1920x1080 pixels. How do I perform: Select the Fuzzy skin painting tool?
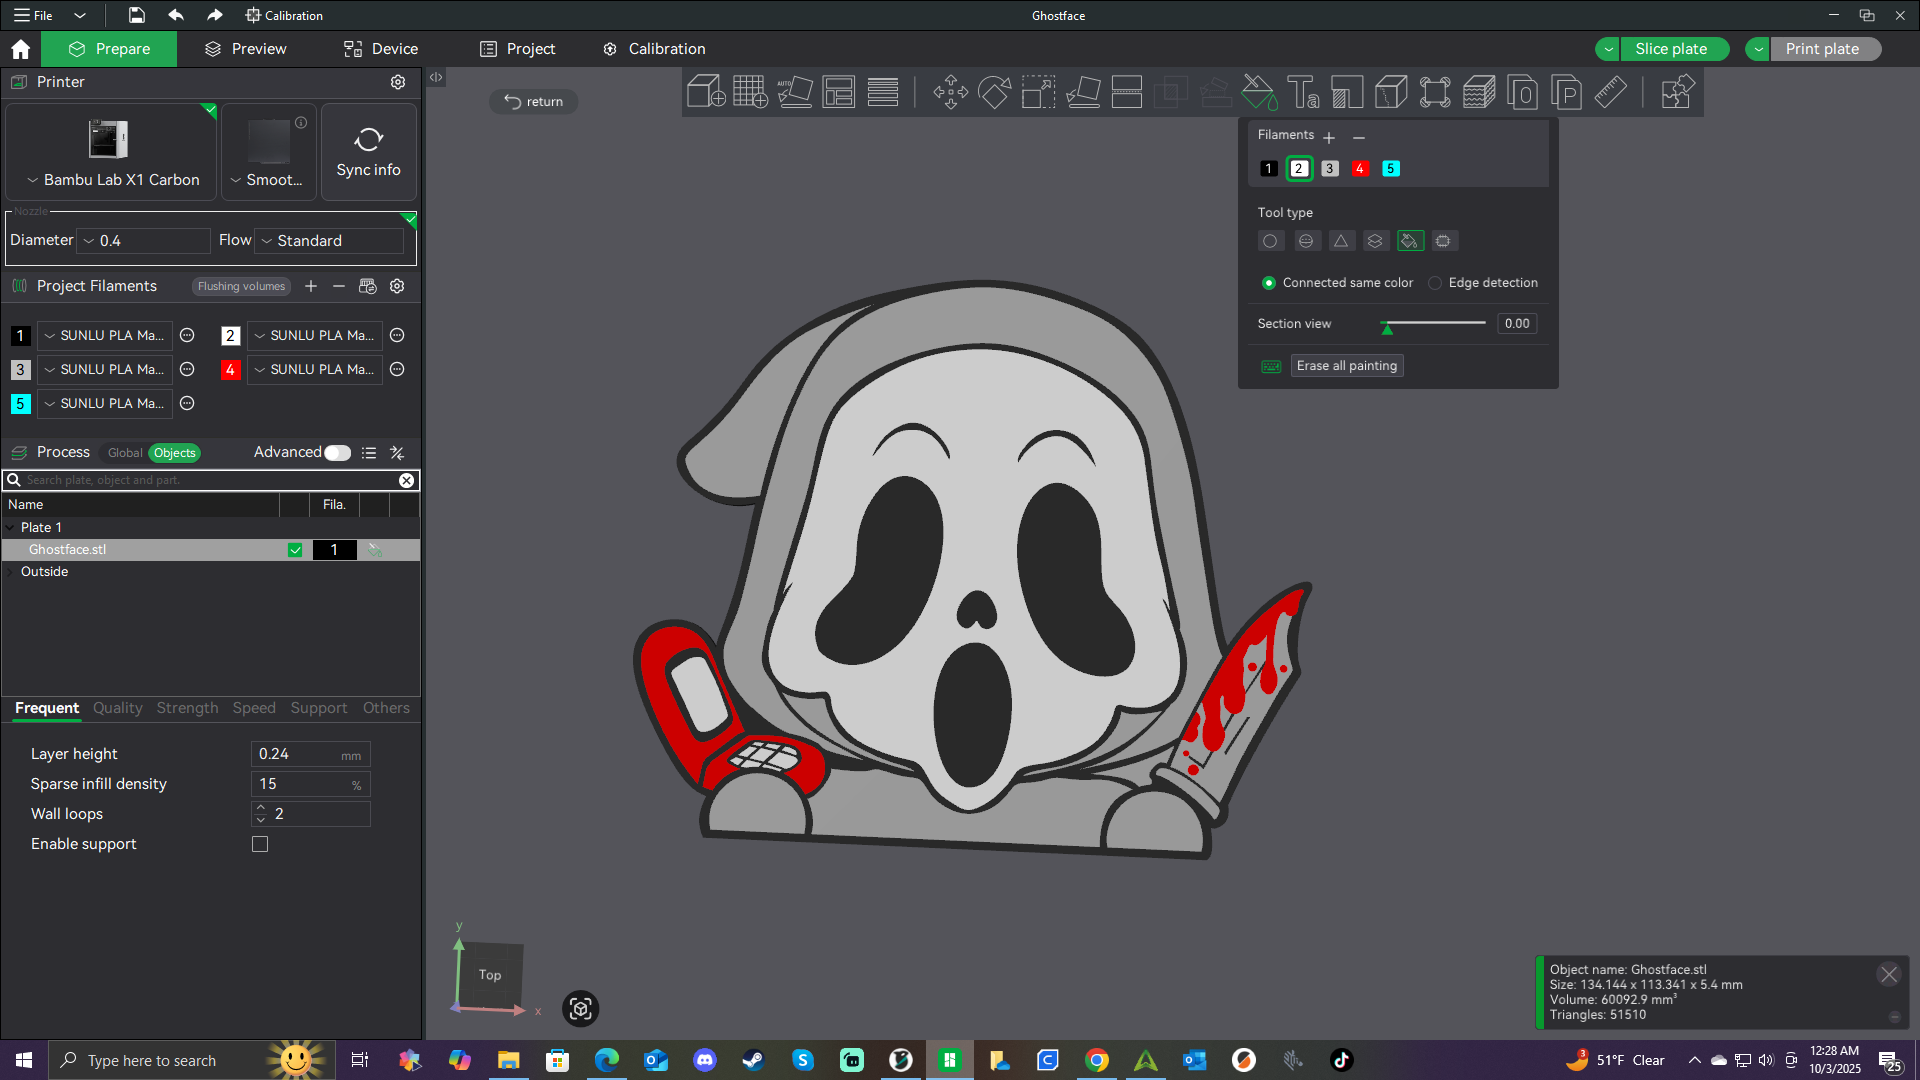click(1479, 92)
